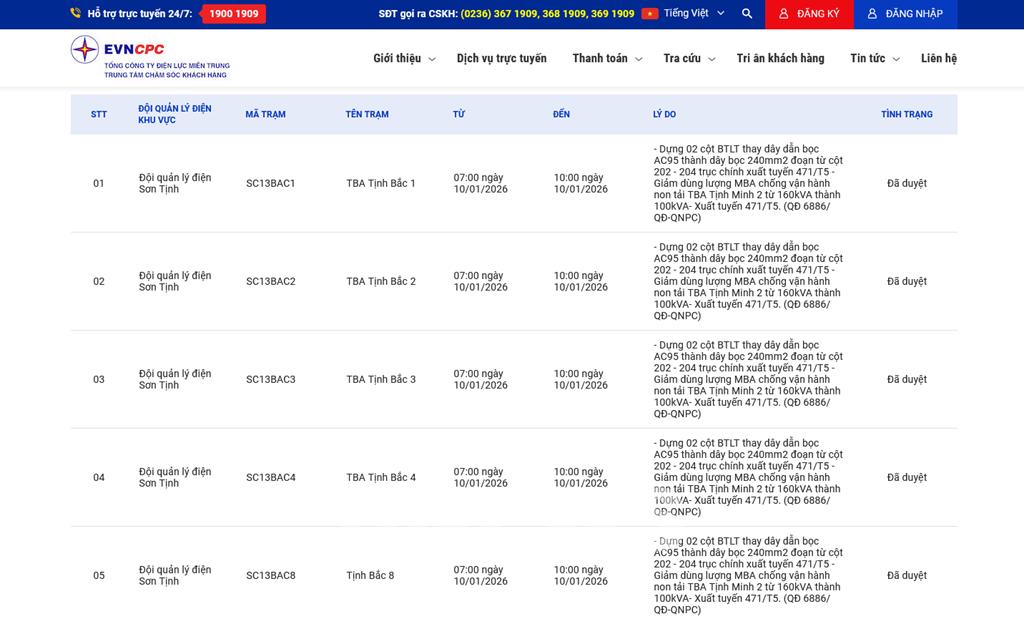Expand the Thanh toán menu
Screen dimensions: 1024x624
[x=607, y=59]
